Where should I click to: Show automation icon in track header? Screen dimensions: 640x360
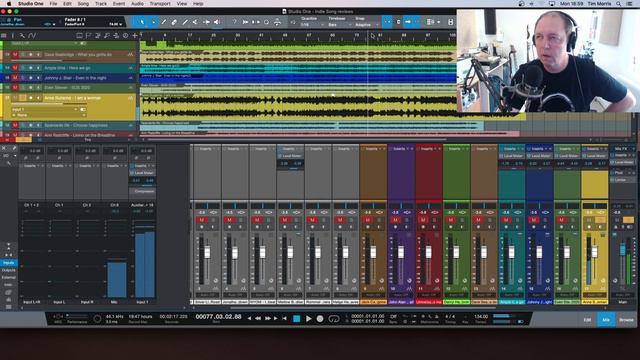[32, 36]
